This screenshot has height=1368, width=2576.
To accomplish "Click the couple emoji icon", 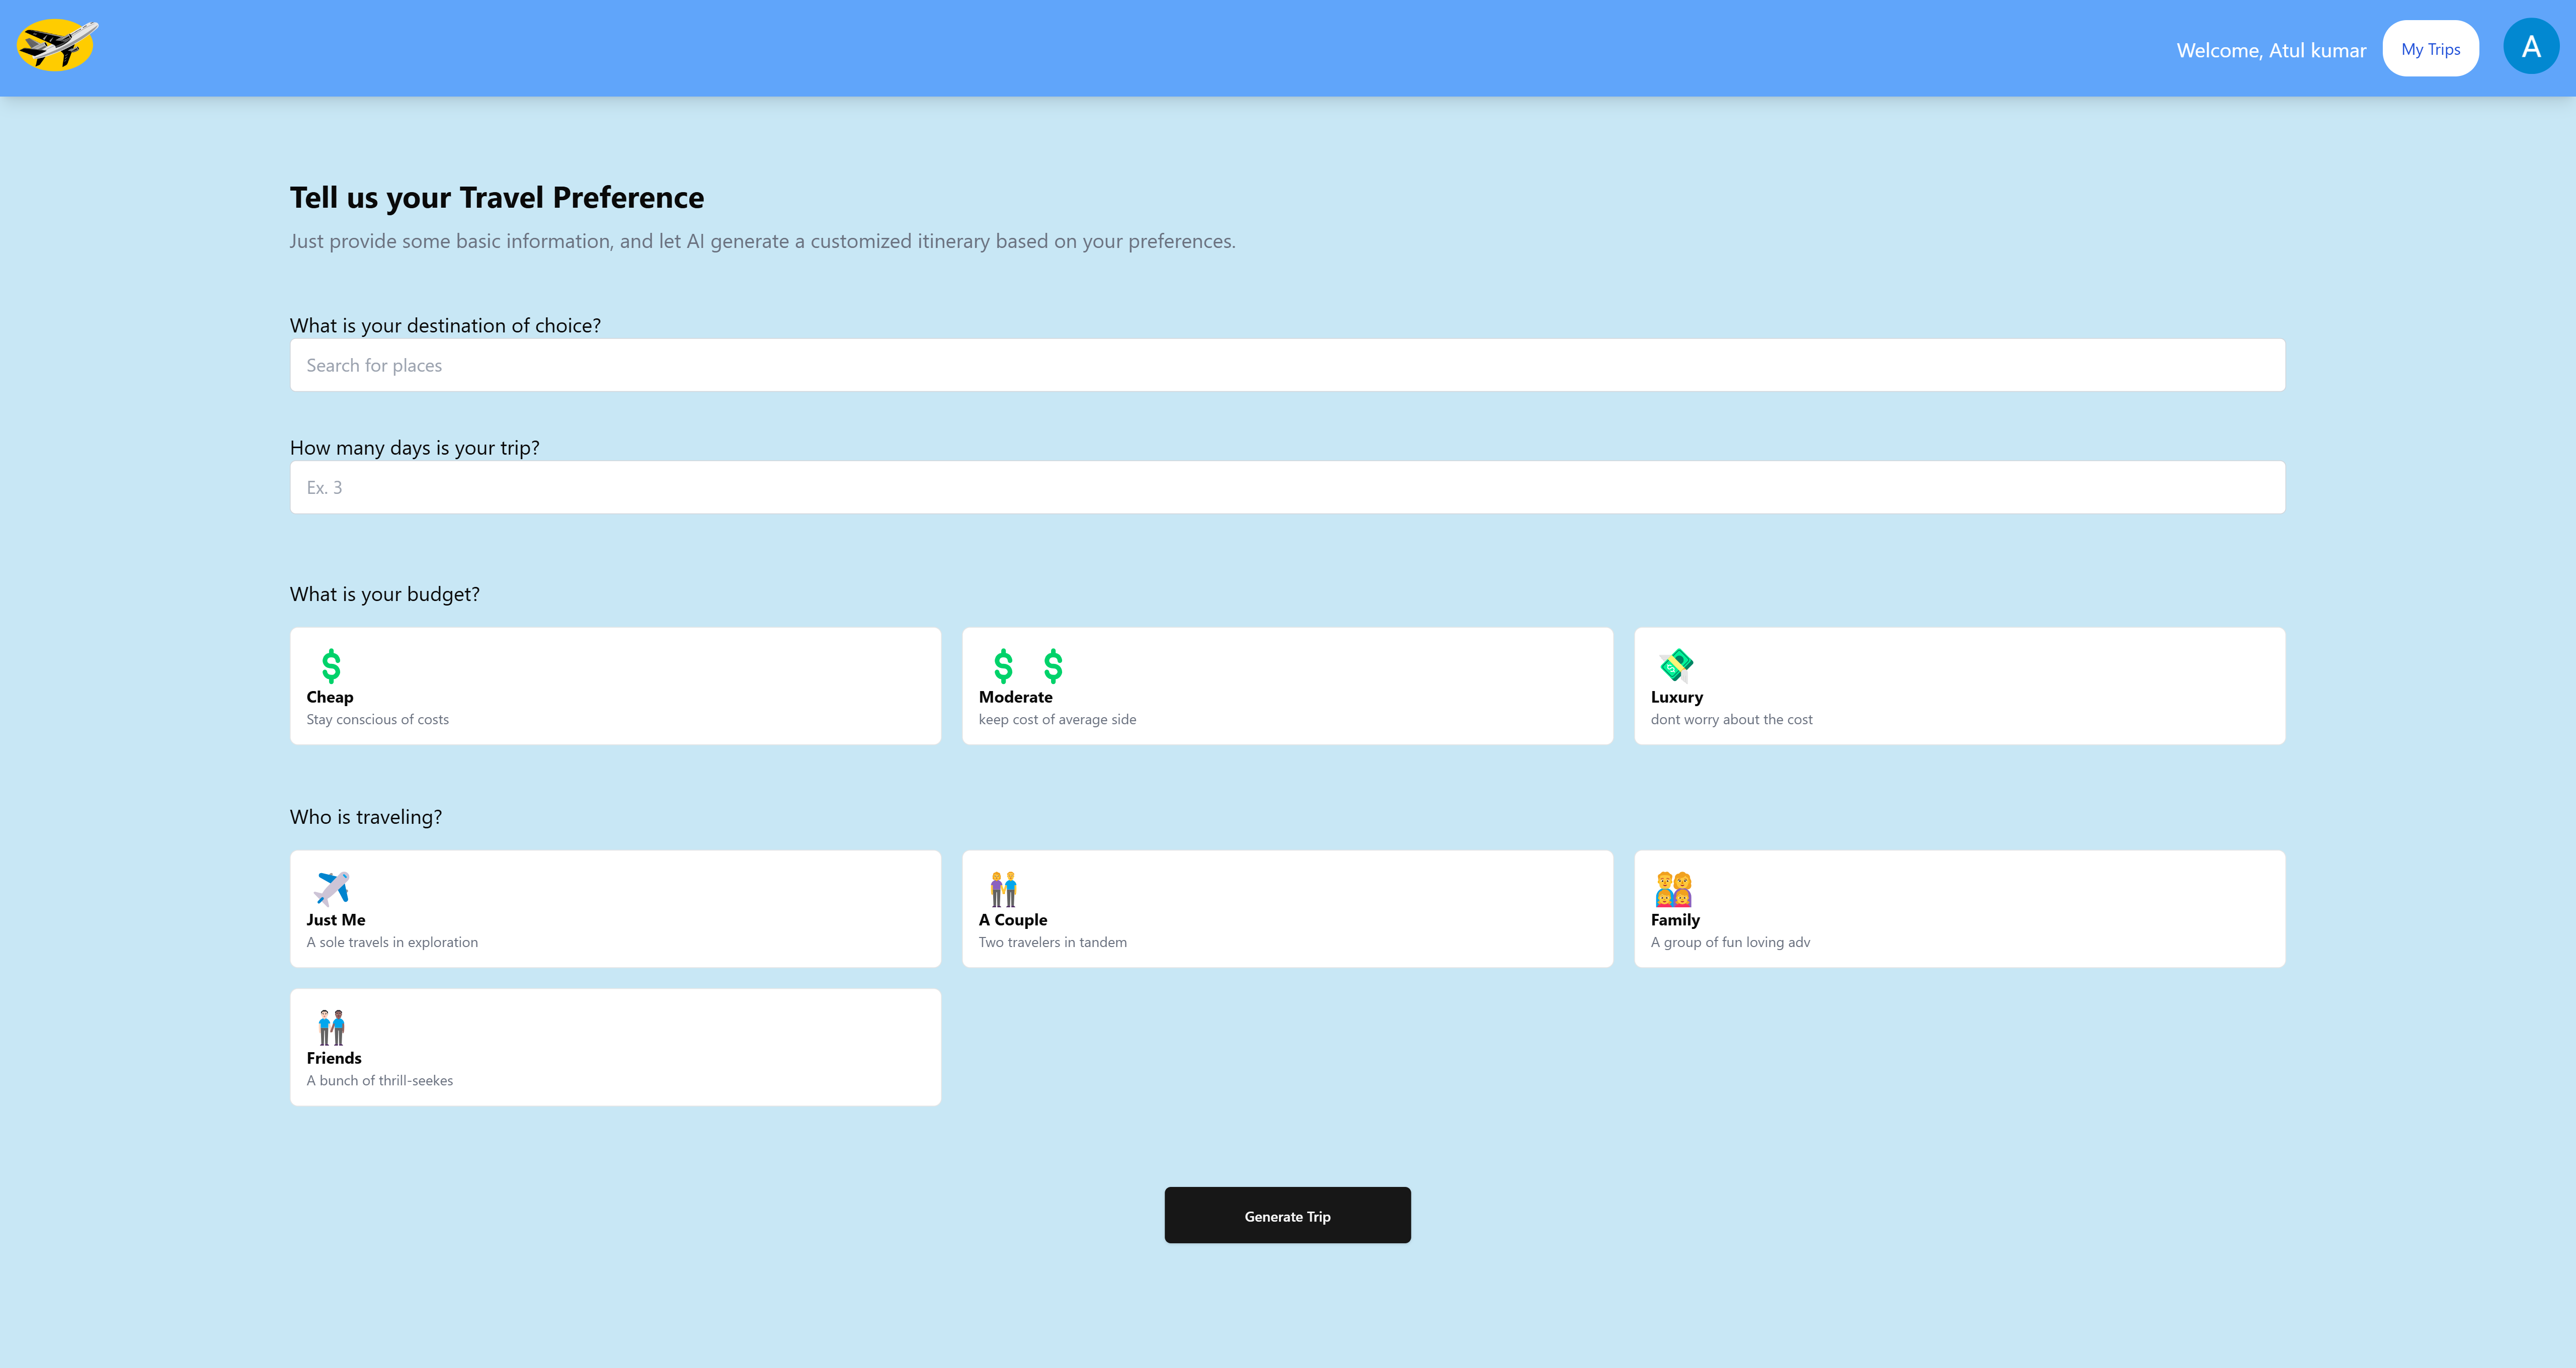I will [1003, 888].
